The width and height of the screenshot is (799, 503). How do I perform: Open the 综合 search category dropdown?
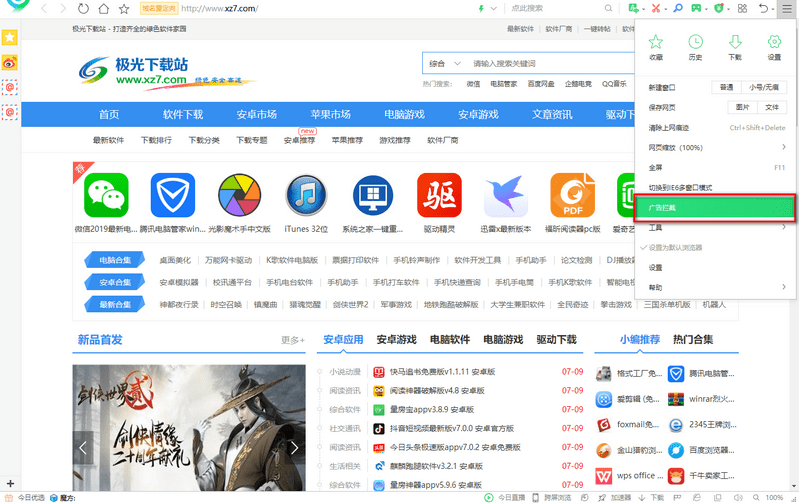click(x=444, y=64)
